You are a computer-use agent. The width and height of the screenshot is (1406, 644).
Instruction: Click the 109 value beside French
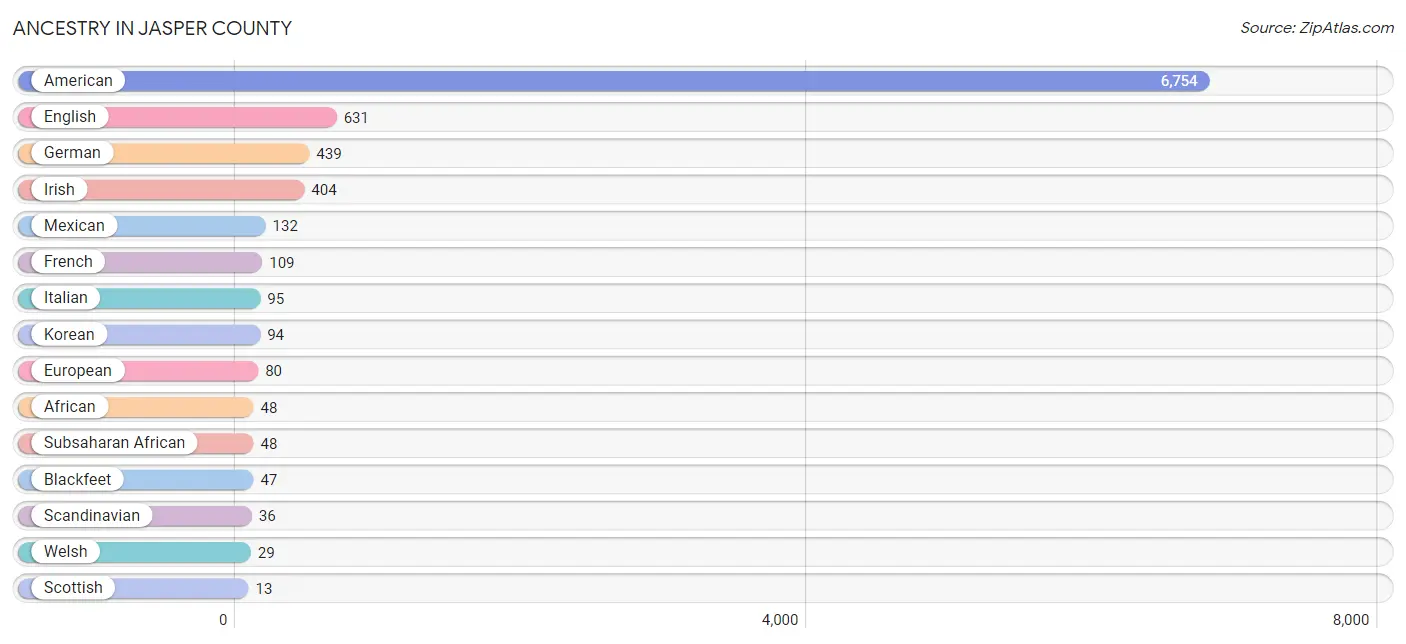pyautogui.click(x=281, y=263)
